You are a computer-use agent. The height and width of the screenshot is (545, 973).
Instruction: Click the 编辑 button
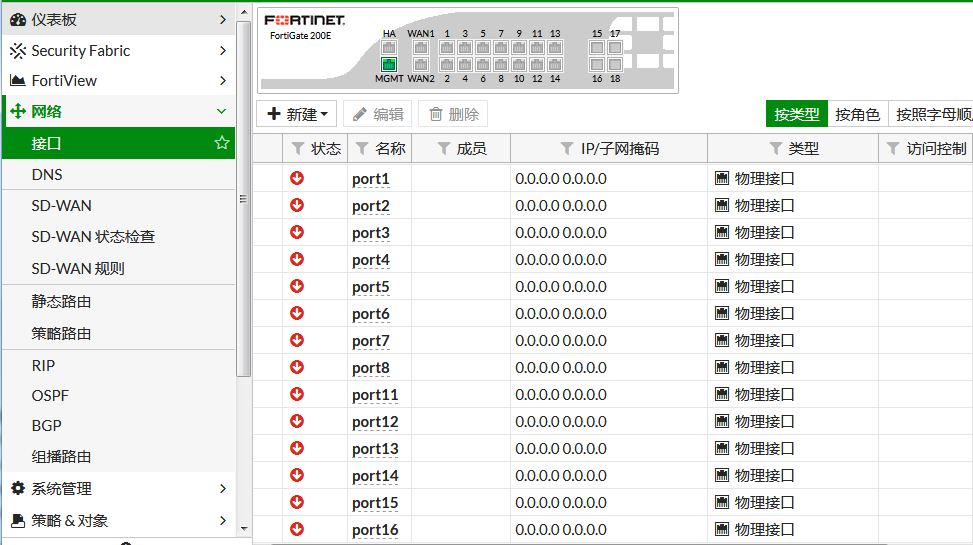pos(378,114)
